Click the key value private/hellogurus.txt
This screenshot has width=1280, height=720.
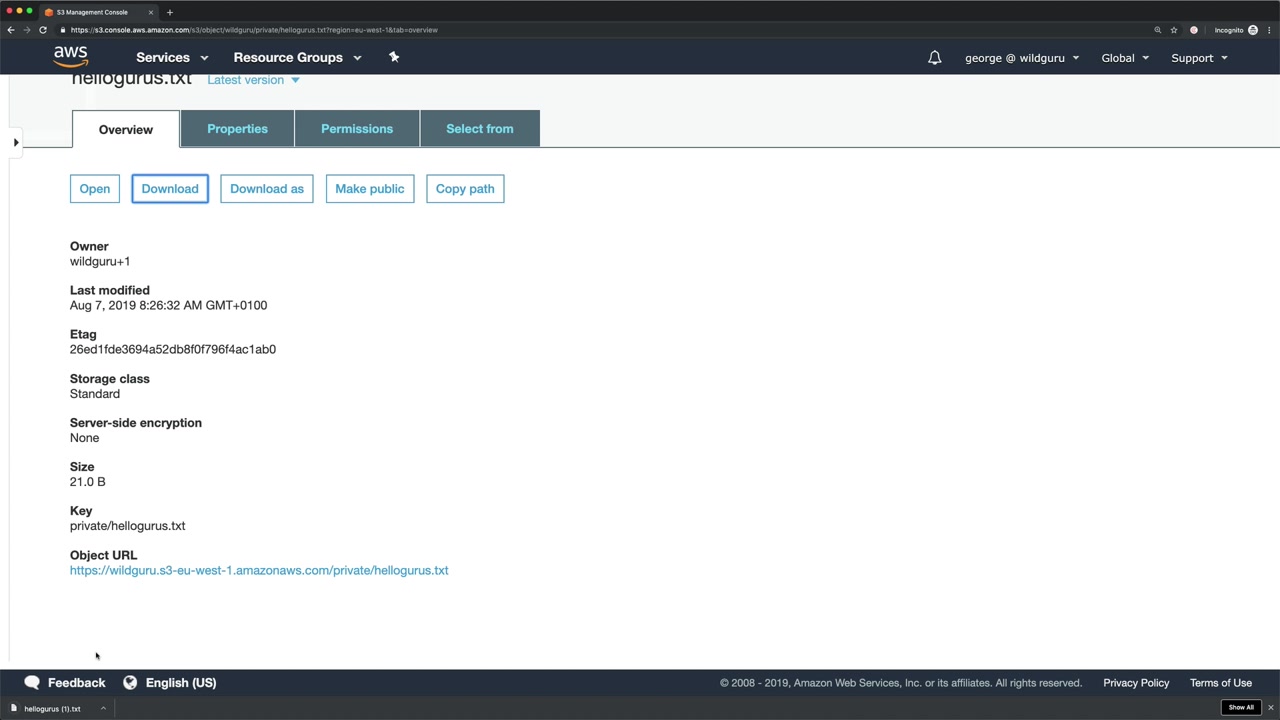pos(128,526)
